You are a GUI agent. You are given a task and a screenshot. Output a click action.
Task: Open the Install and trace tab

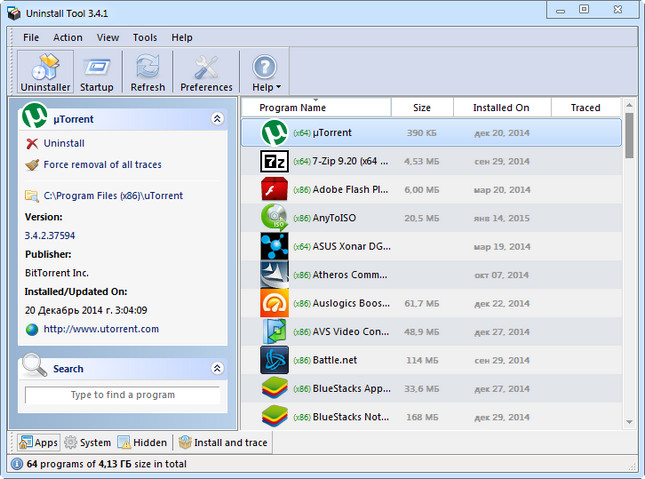223,442
